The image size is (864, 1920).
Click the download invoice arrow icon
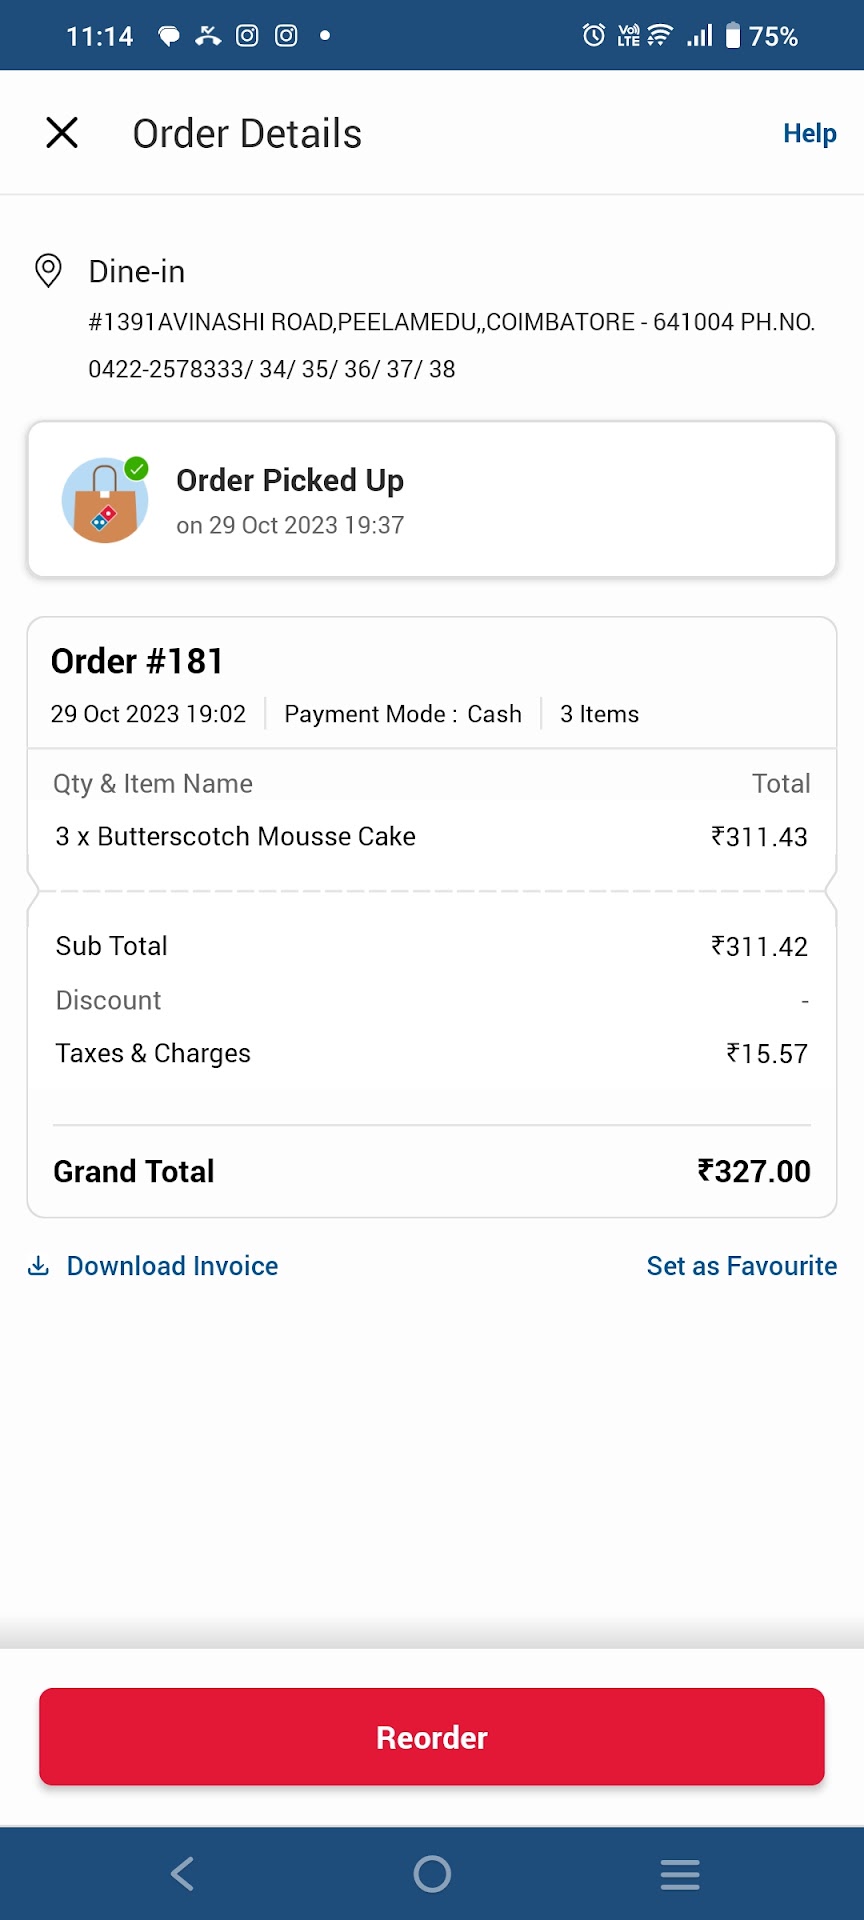click(x=38, y=1266)
